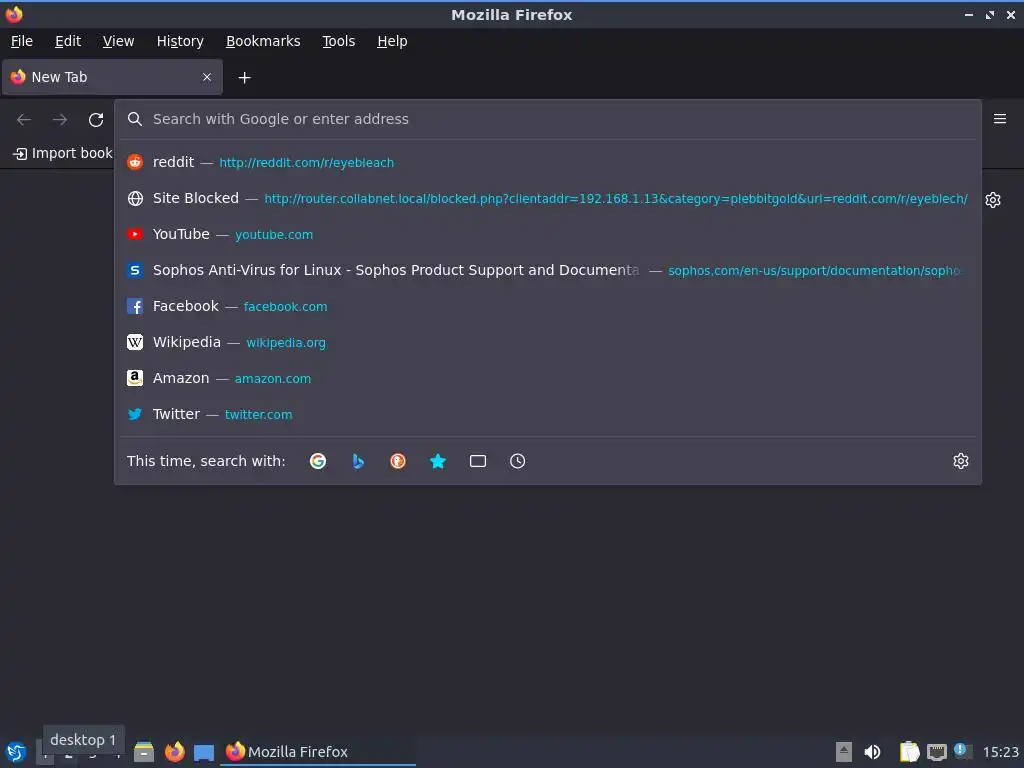
Task: Show hidden tray icons with arrow
Action: click(x=844, y=752)
